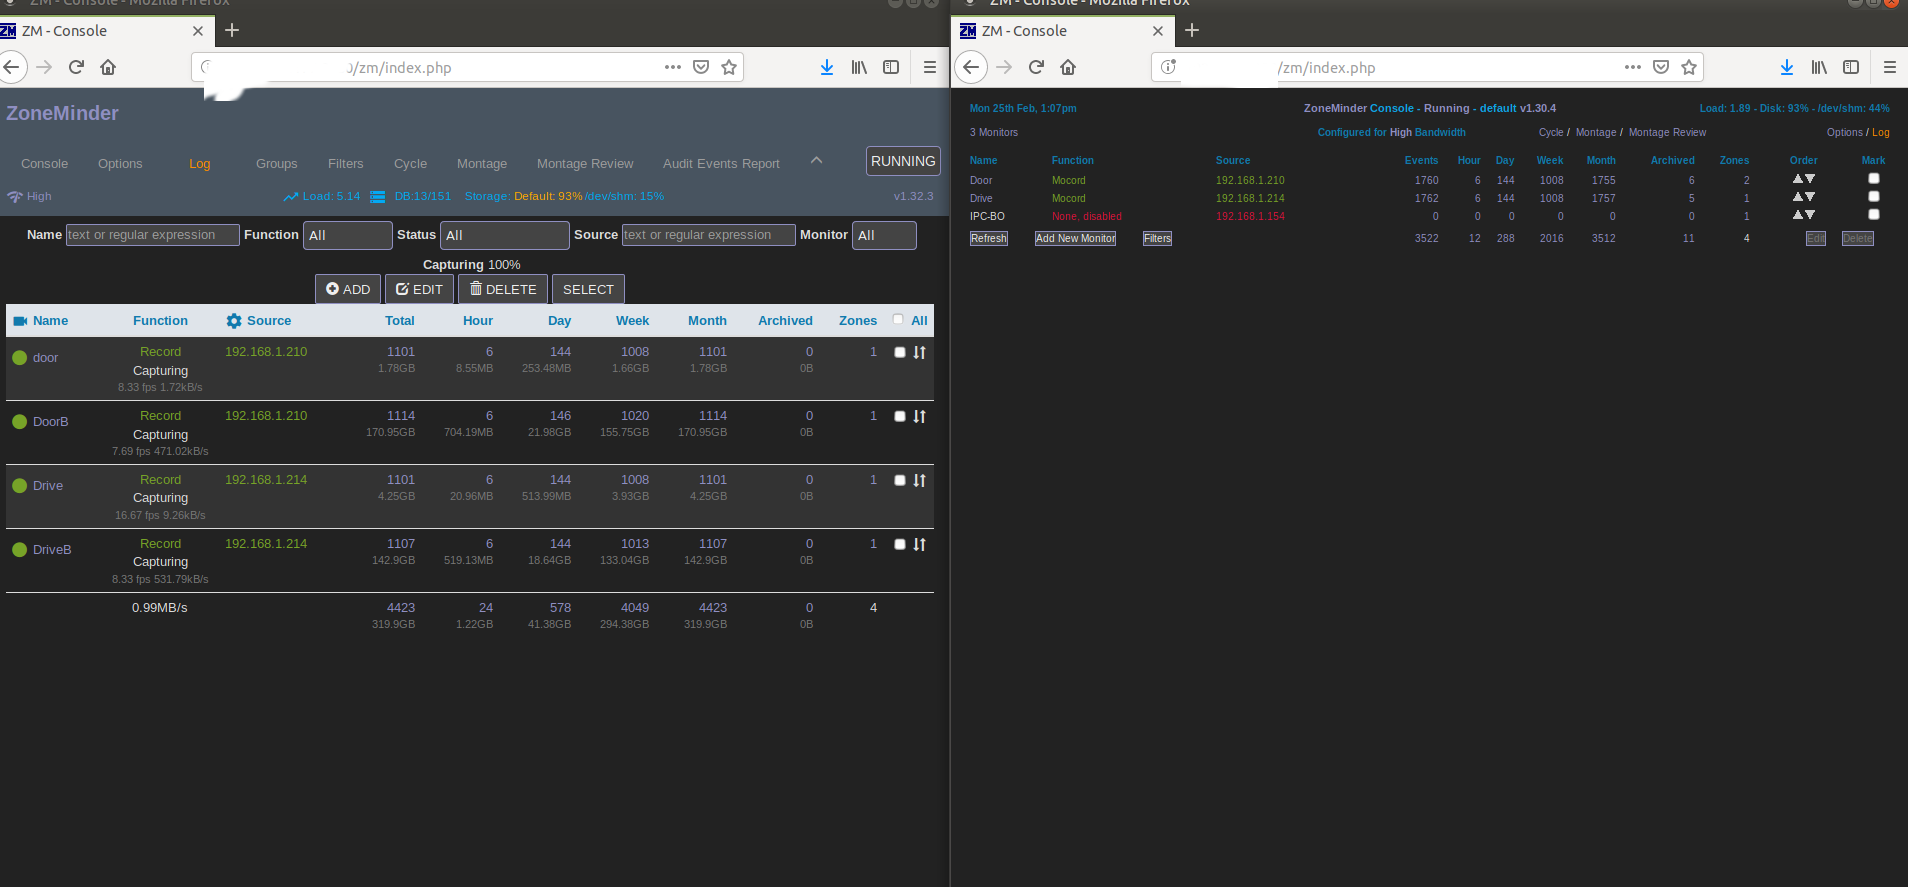Open new tab in right window
This screenshot has height=887, width=1908.
[1192, 30]
